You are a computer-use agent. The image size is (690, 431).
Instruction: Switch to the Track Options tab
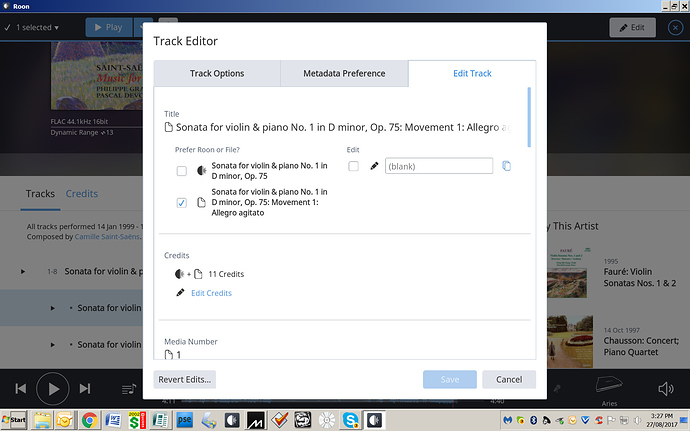[217, 74]
